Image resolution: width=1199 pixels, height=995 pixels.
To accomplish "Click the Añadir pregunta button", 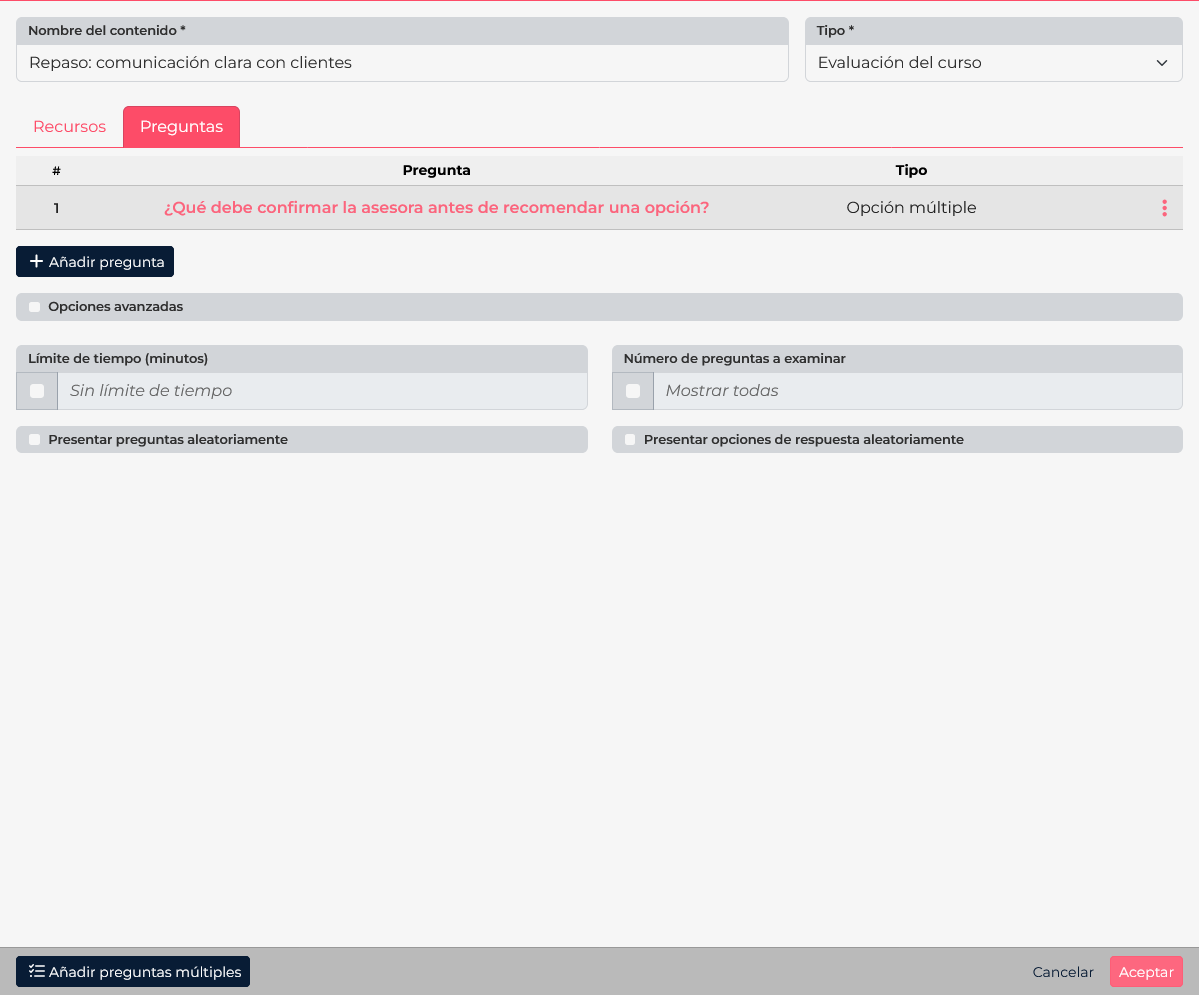I will [95, 262].
